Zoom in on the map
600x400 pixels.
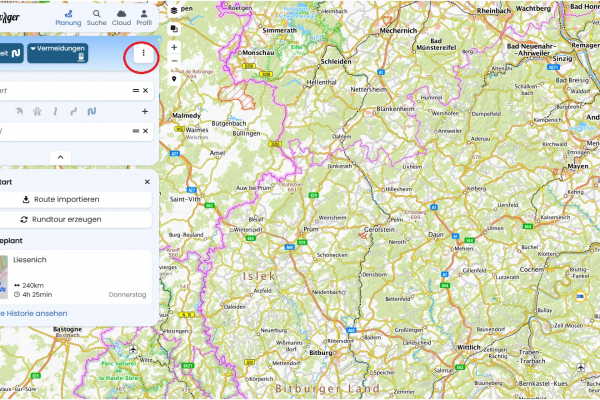(174, 47)
